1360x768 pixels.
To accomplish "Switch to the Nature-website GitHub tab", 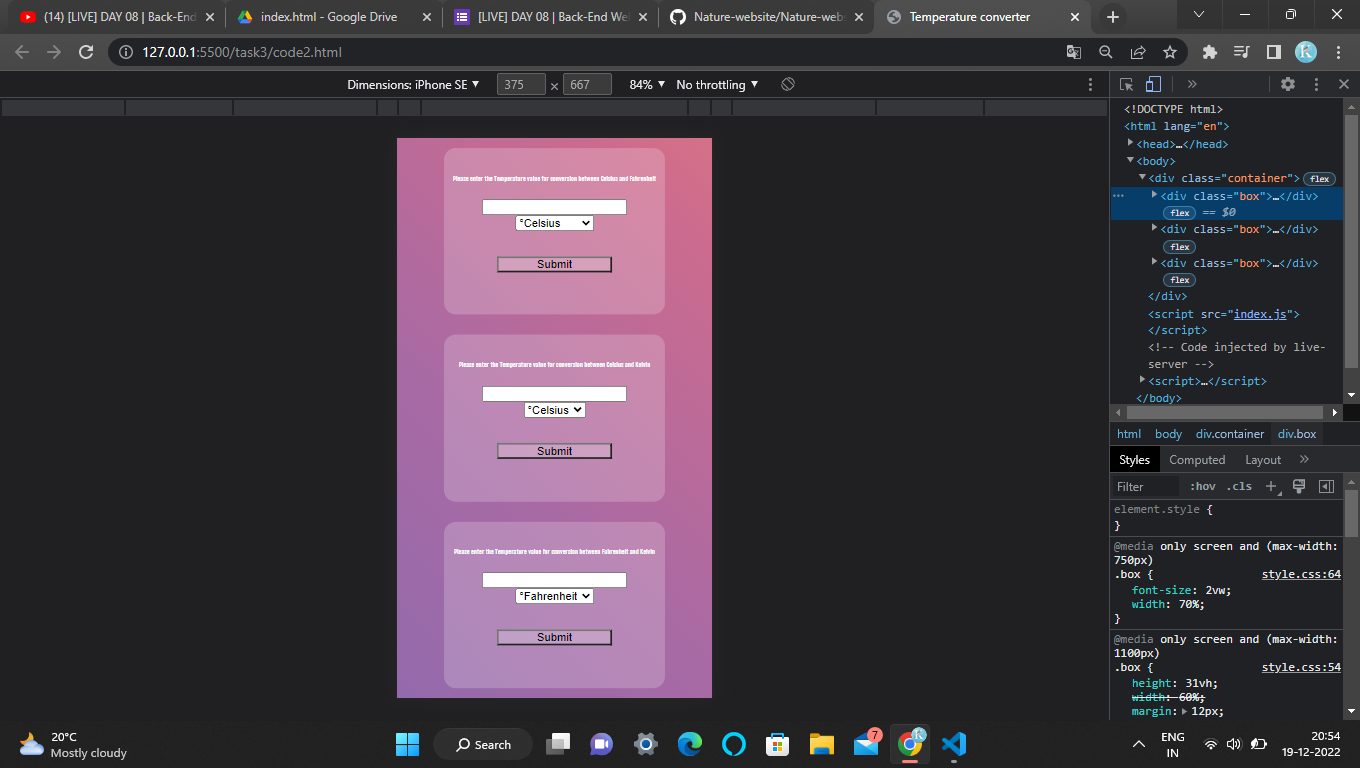I will (765, 17).
